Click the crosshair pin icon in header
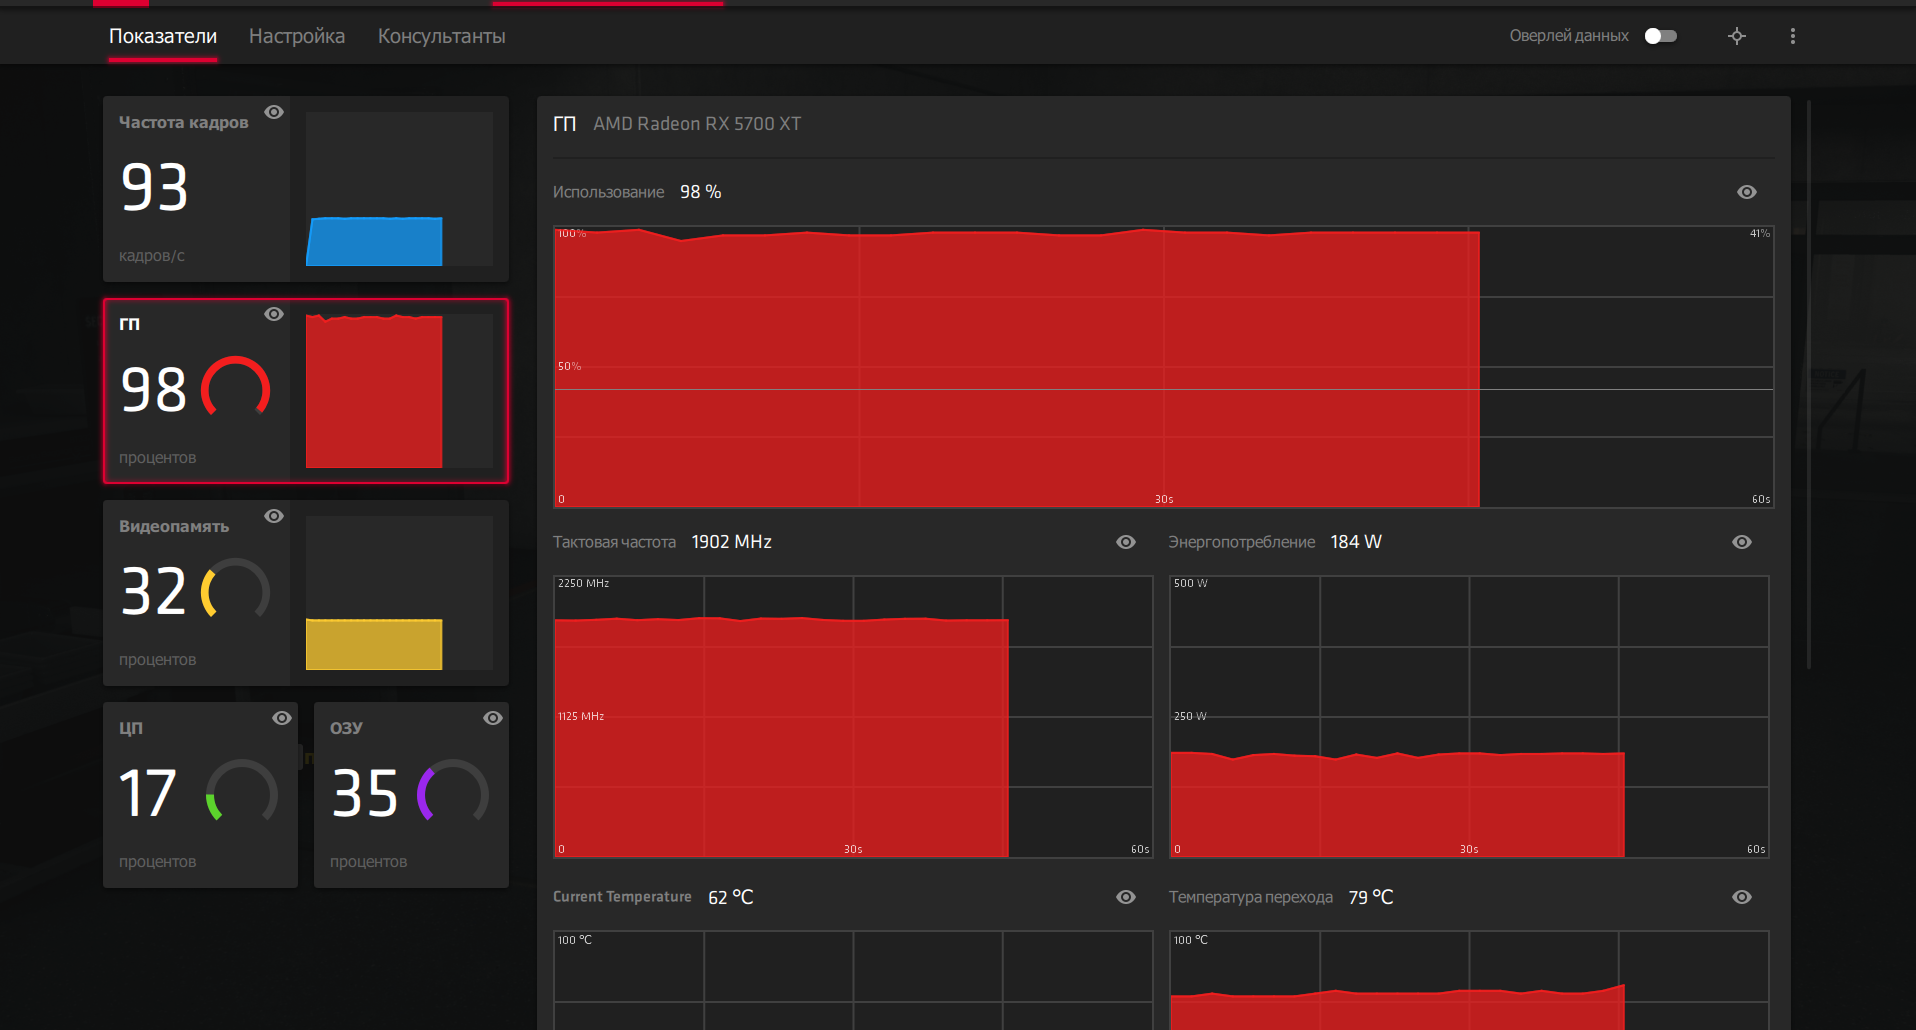The height and width of the screenshot is (1030, 1916). coord(1737,36)
